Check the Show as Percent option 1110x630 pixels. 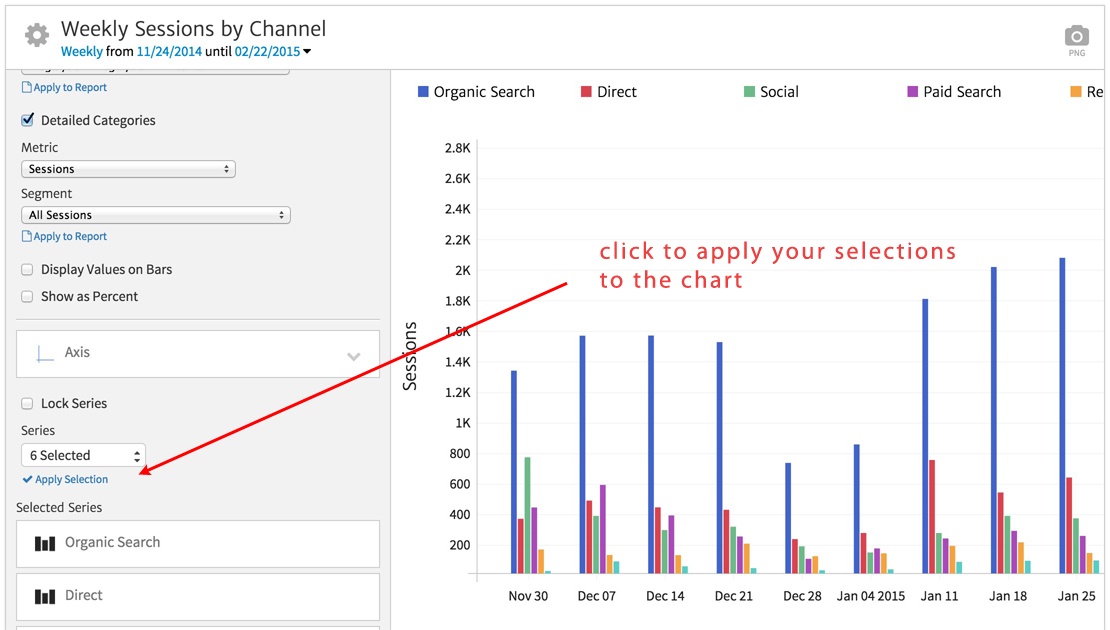(x=28, y=297)
